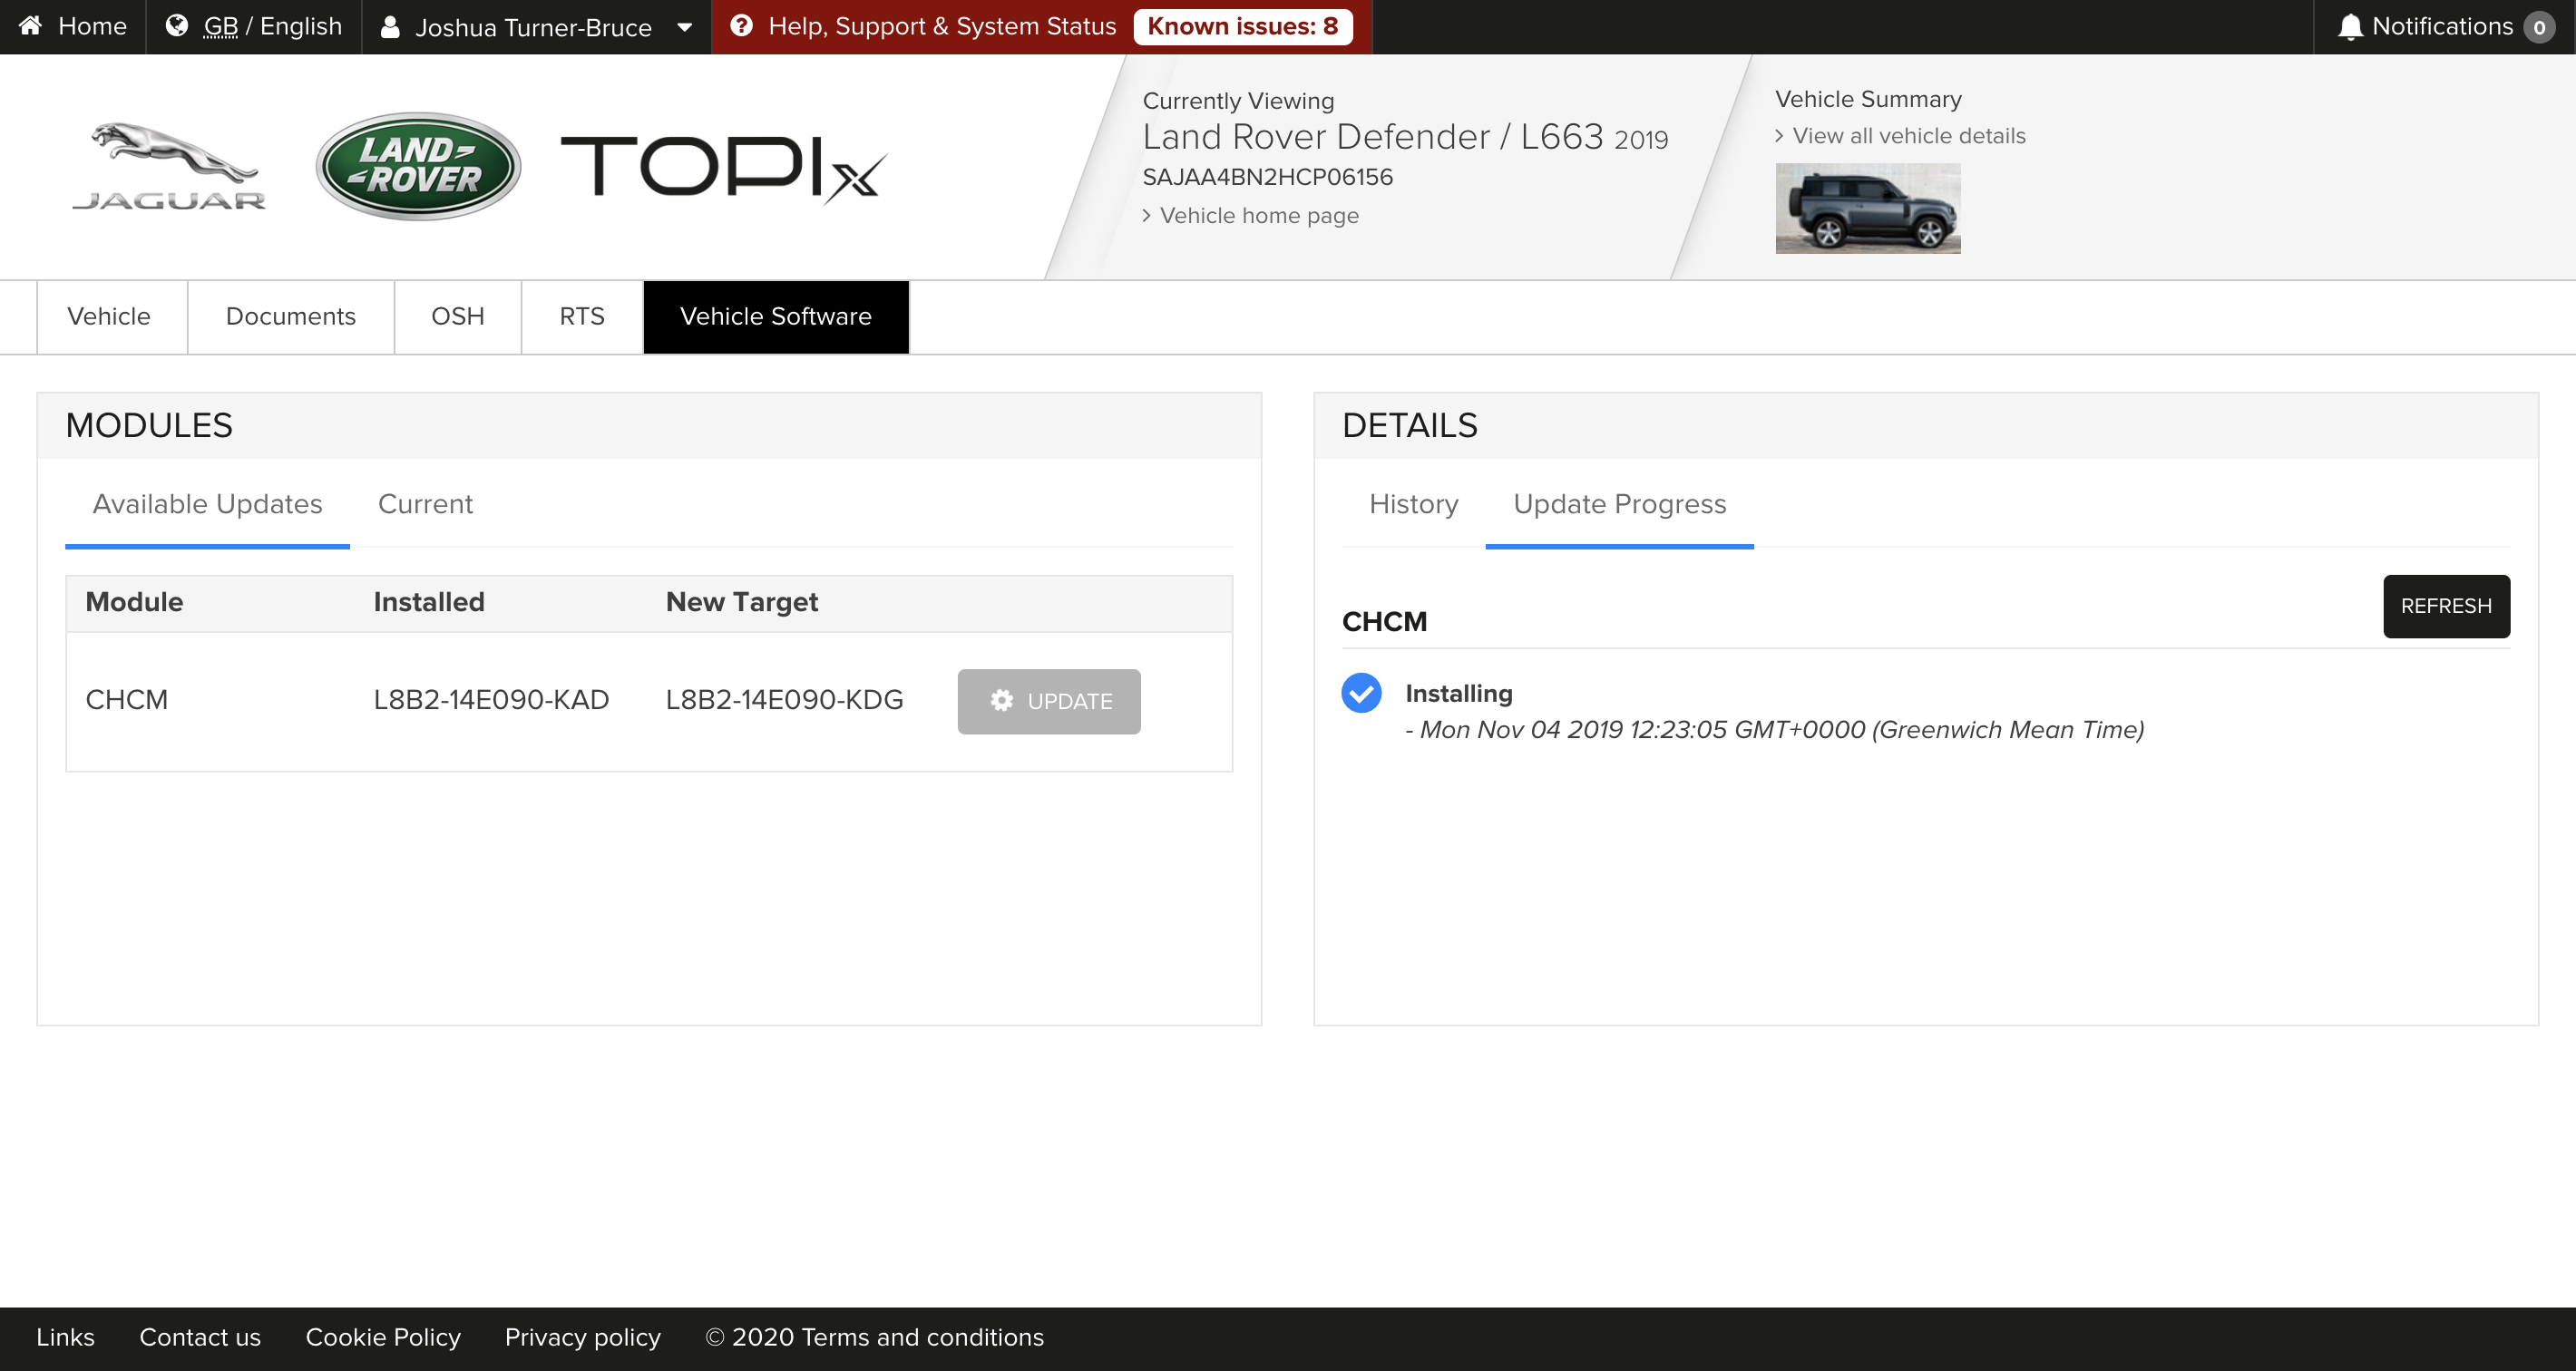
Task: Open the History details tab
Action: pos(1413,504)
